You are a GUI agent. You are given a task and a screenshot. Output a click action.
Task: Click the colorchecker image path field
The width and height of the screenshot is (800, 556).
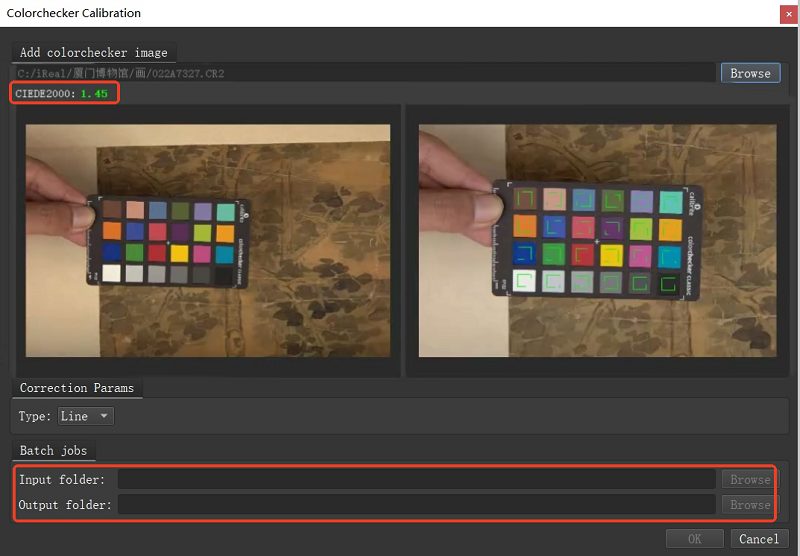point(365,73)
